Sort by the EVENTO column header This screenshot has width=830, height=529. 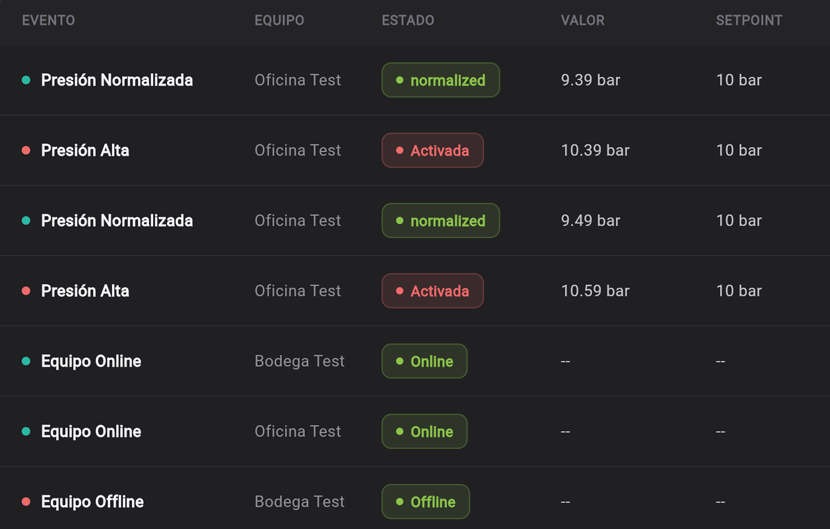48,20
